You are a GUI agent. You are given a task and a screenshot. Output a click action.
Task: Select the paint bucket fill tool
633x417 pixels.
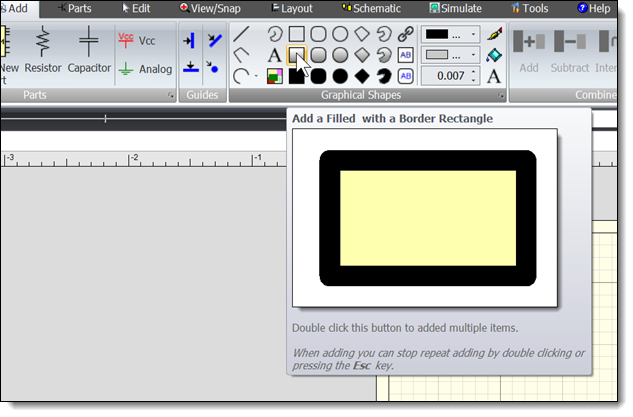tap(495, 55)
